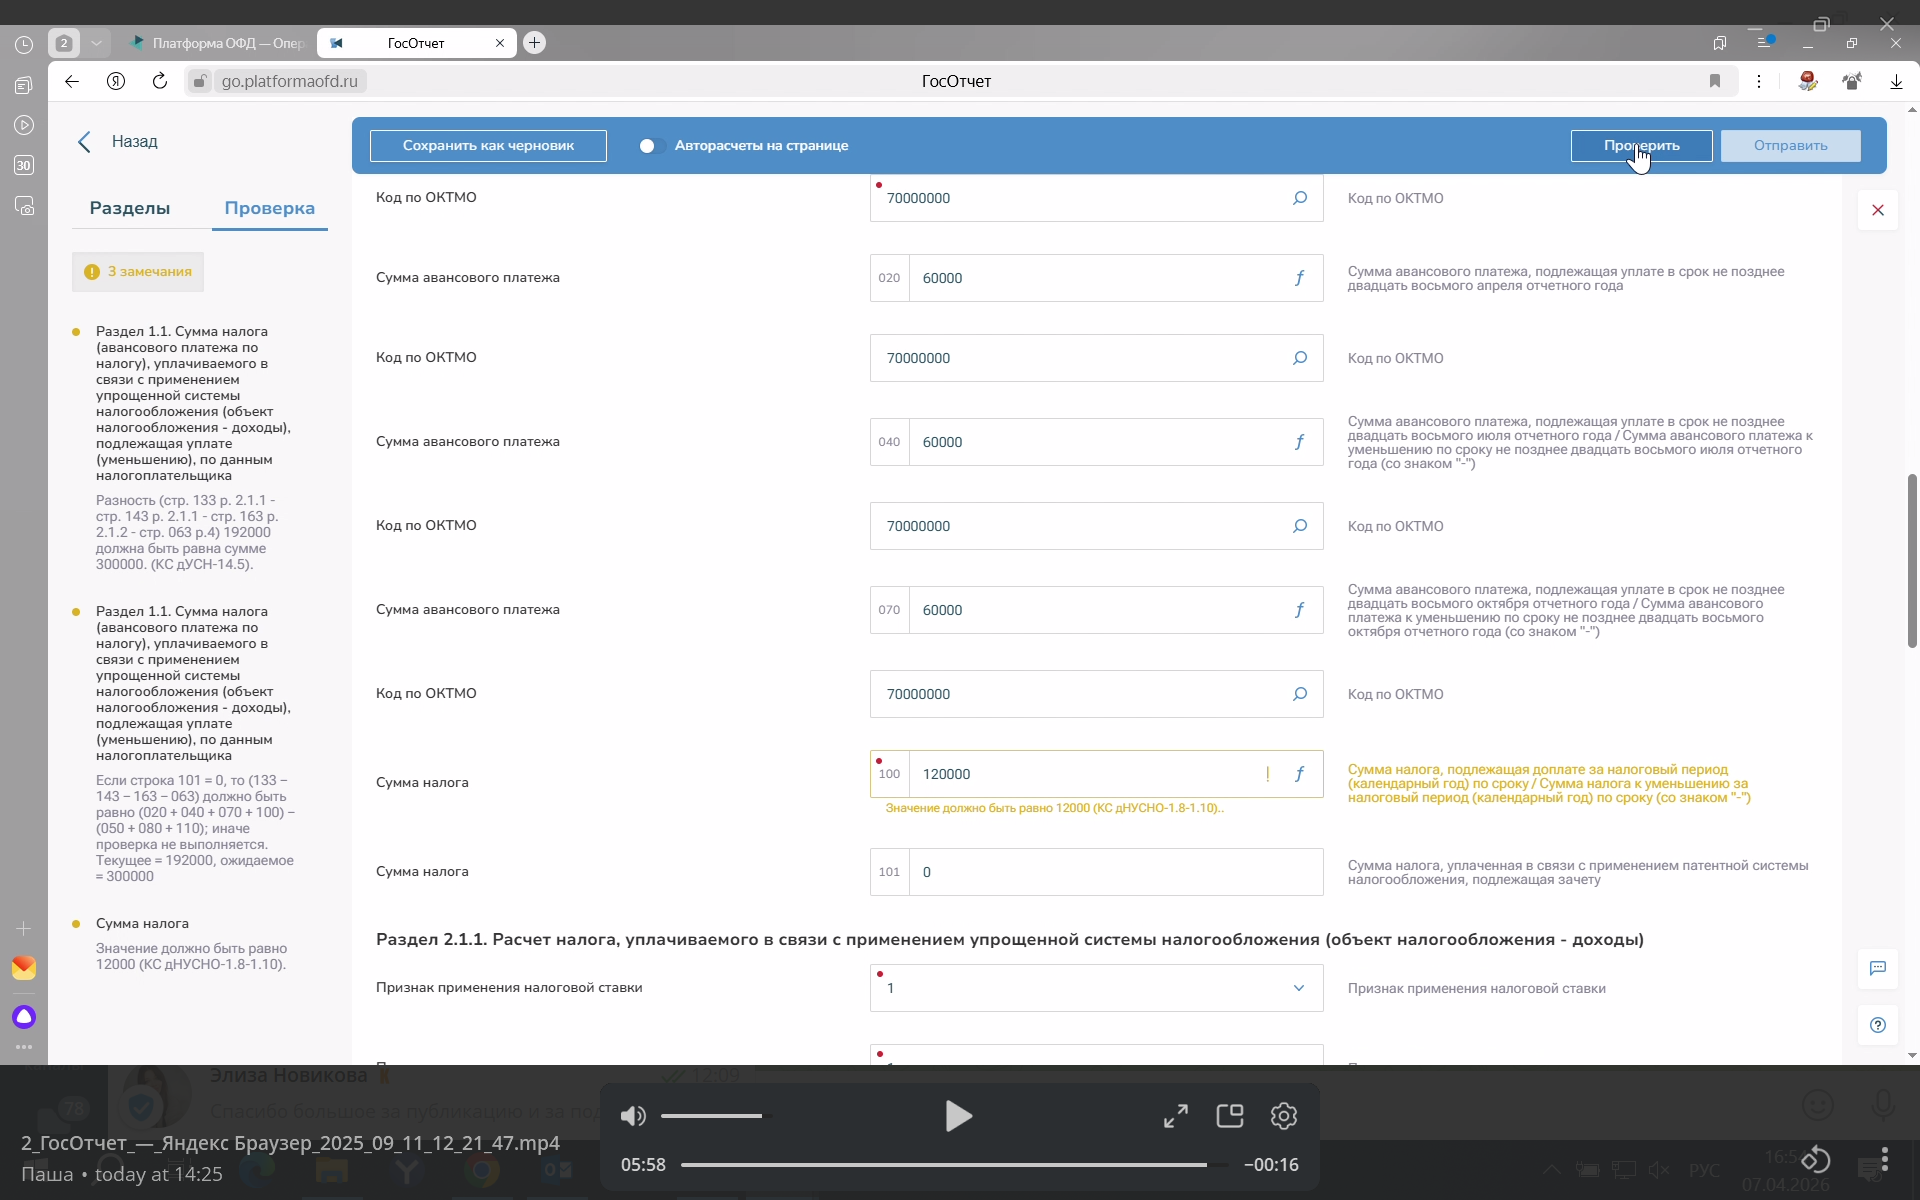Image resolution: width=1920 pixels, height=1200 pixels.
Task: Expand Признак применения налоговой ставки dropdown
Action: pyautogui.click(x=1298, y=988)
